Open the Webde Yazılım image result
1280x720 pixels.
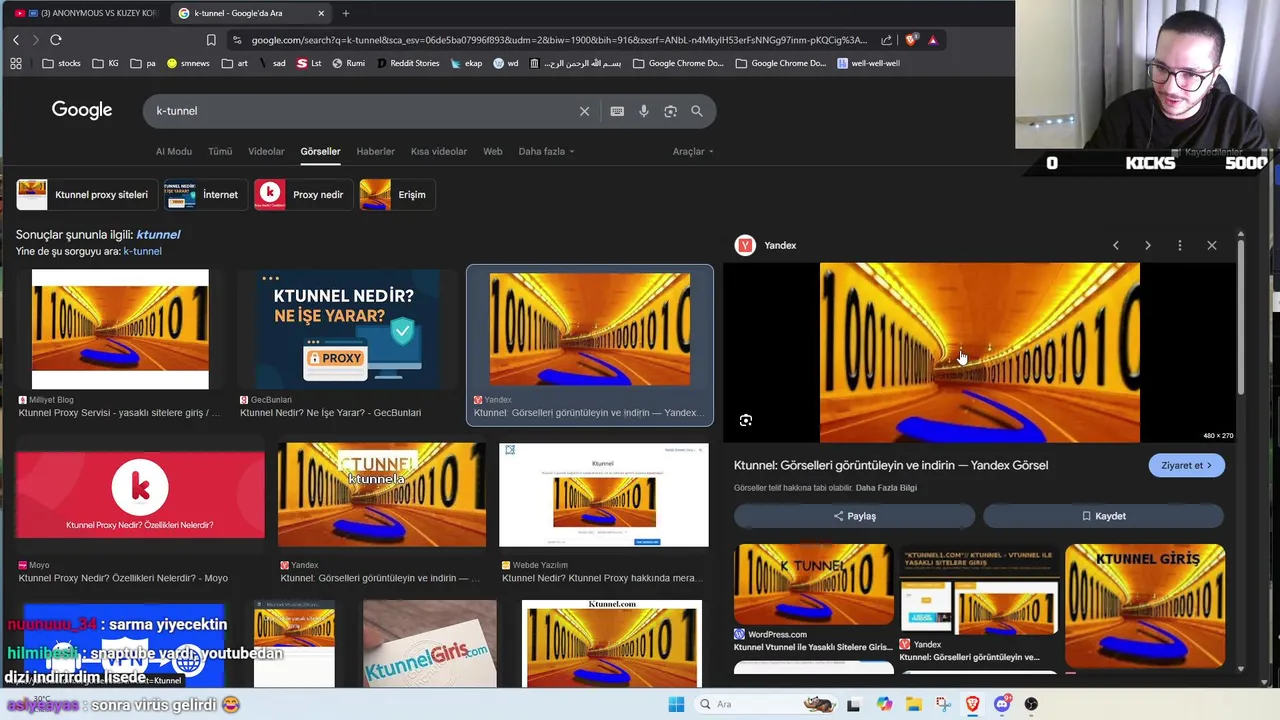pyautogui.click(x=604, y=495)
